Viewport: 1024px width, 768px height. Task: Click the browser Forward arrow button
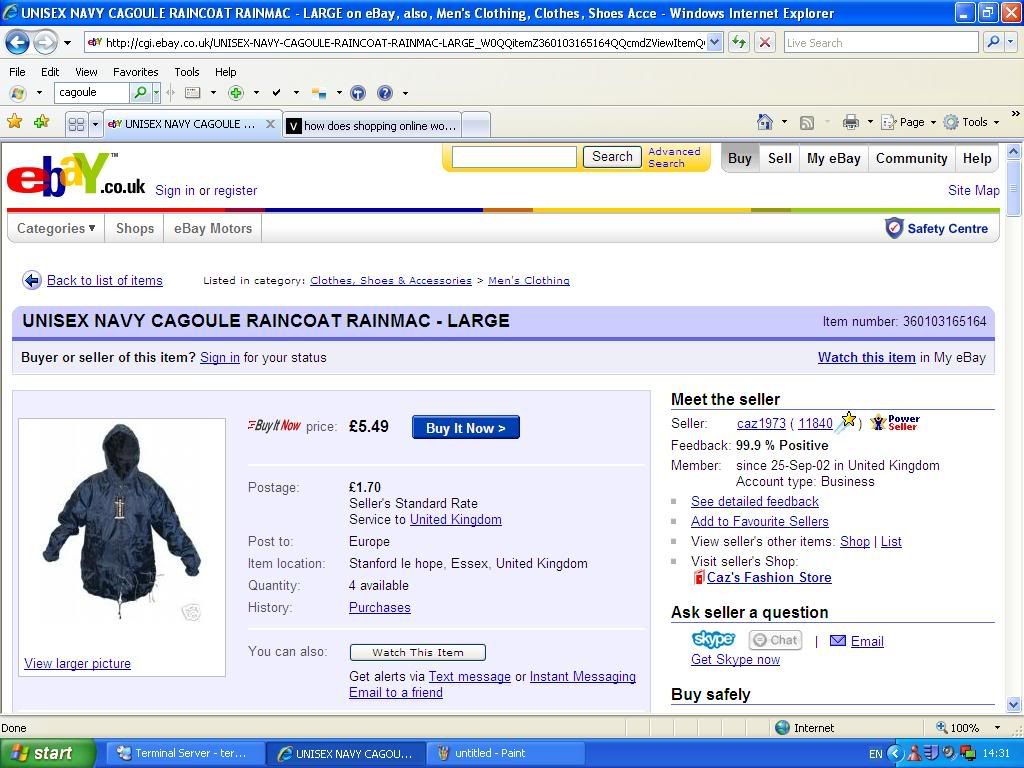pyautogui.click(x=45, y=43)
